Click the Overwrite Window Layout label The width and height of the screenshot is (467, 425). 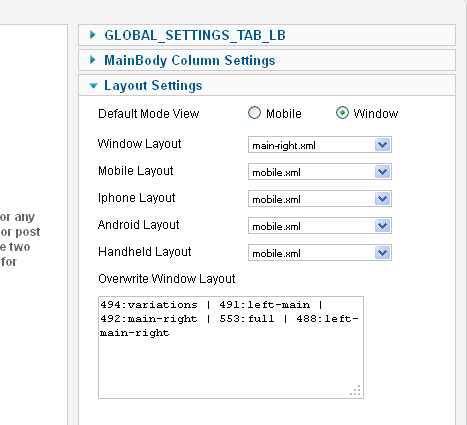pos(167,279)
